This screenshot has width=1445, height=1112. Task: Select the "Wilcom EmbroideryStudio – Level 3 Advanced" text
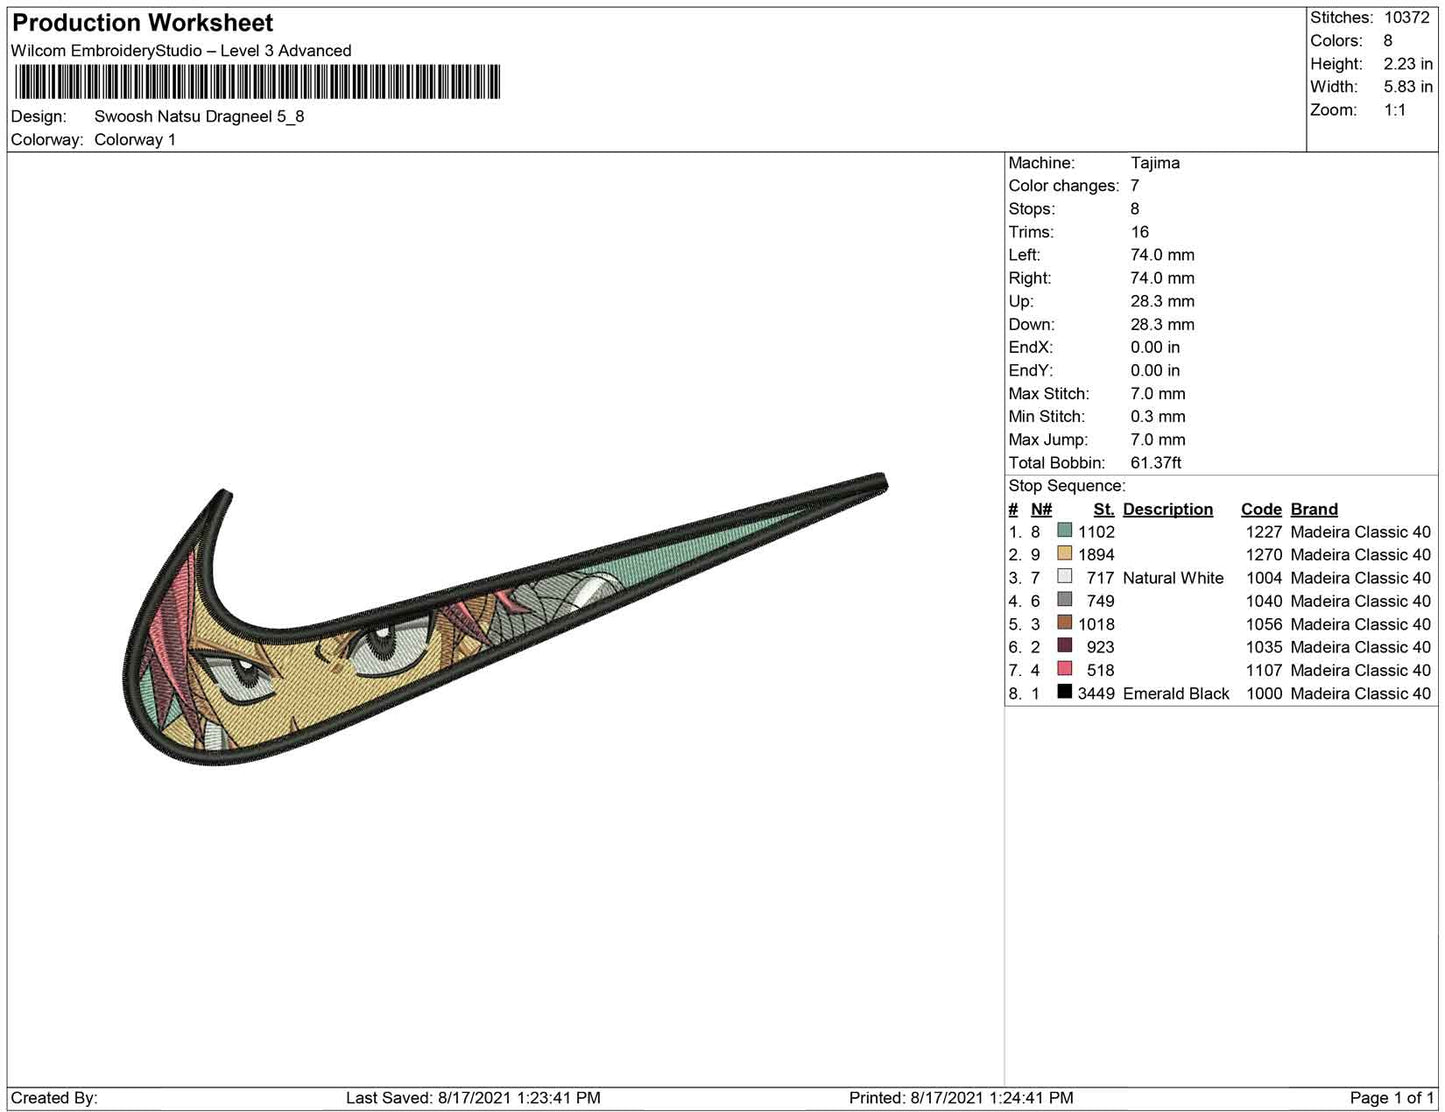pyautogui.click(x=181, y=51)
